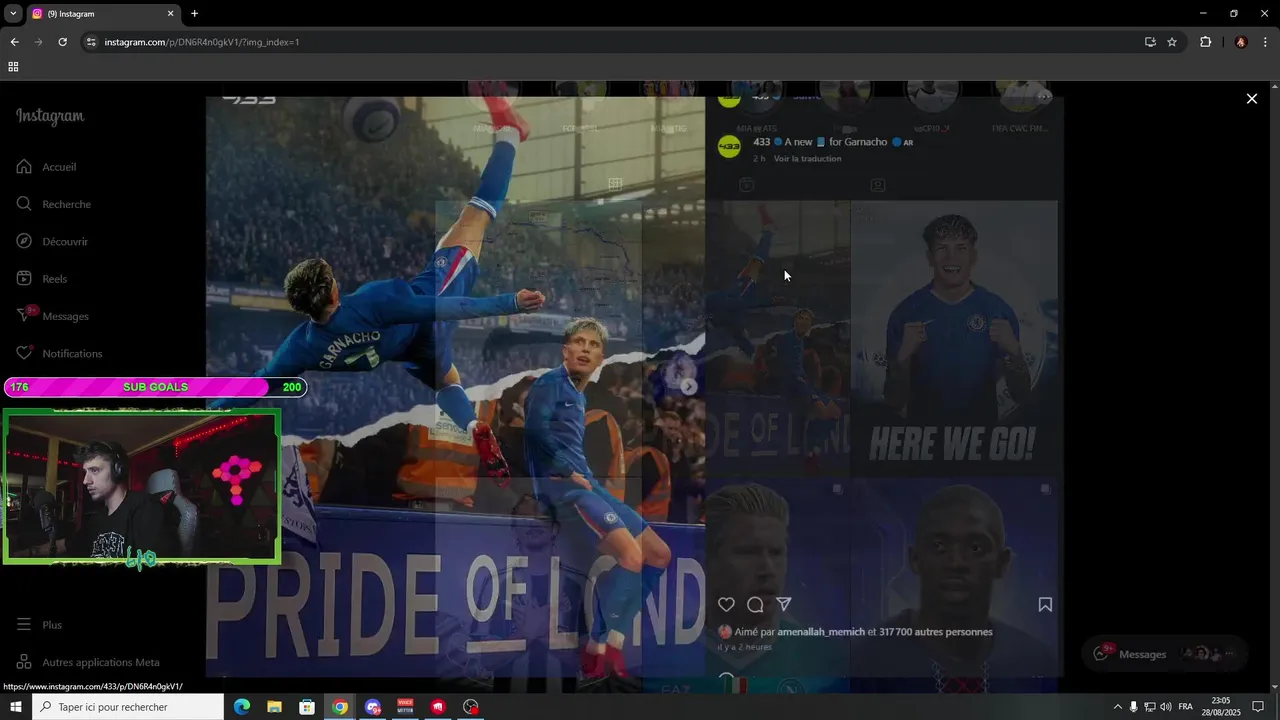This screenshot has height=720, width=1280.
Task: Reload the Instagram page
Action: pyautogui.click(x=62, y=42)
